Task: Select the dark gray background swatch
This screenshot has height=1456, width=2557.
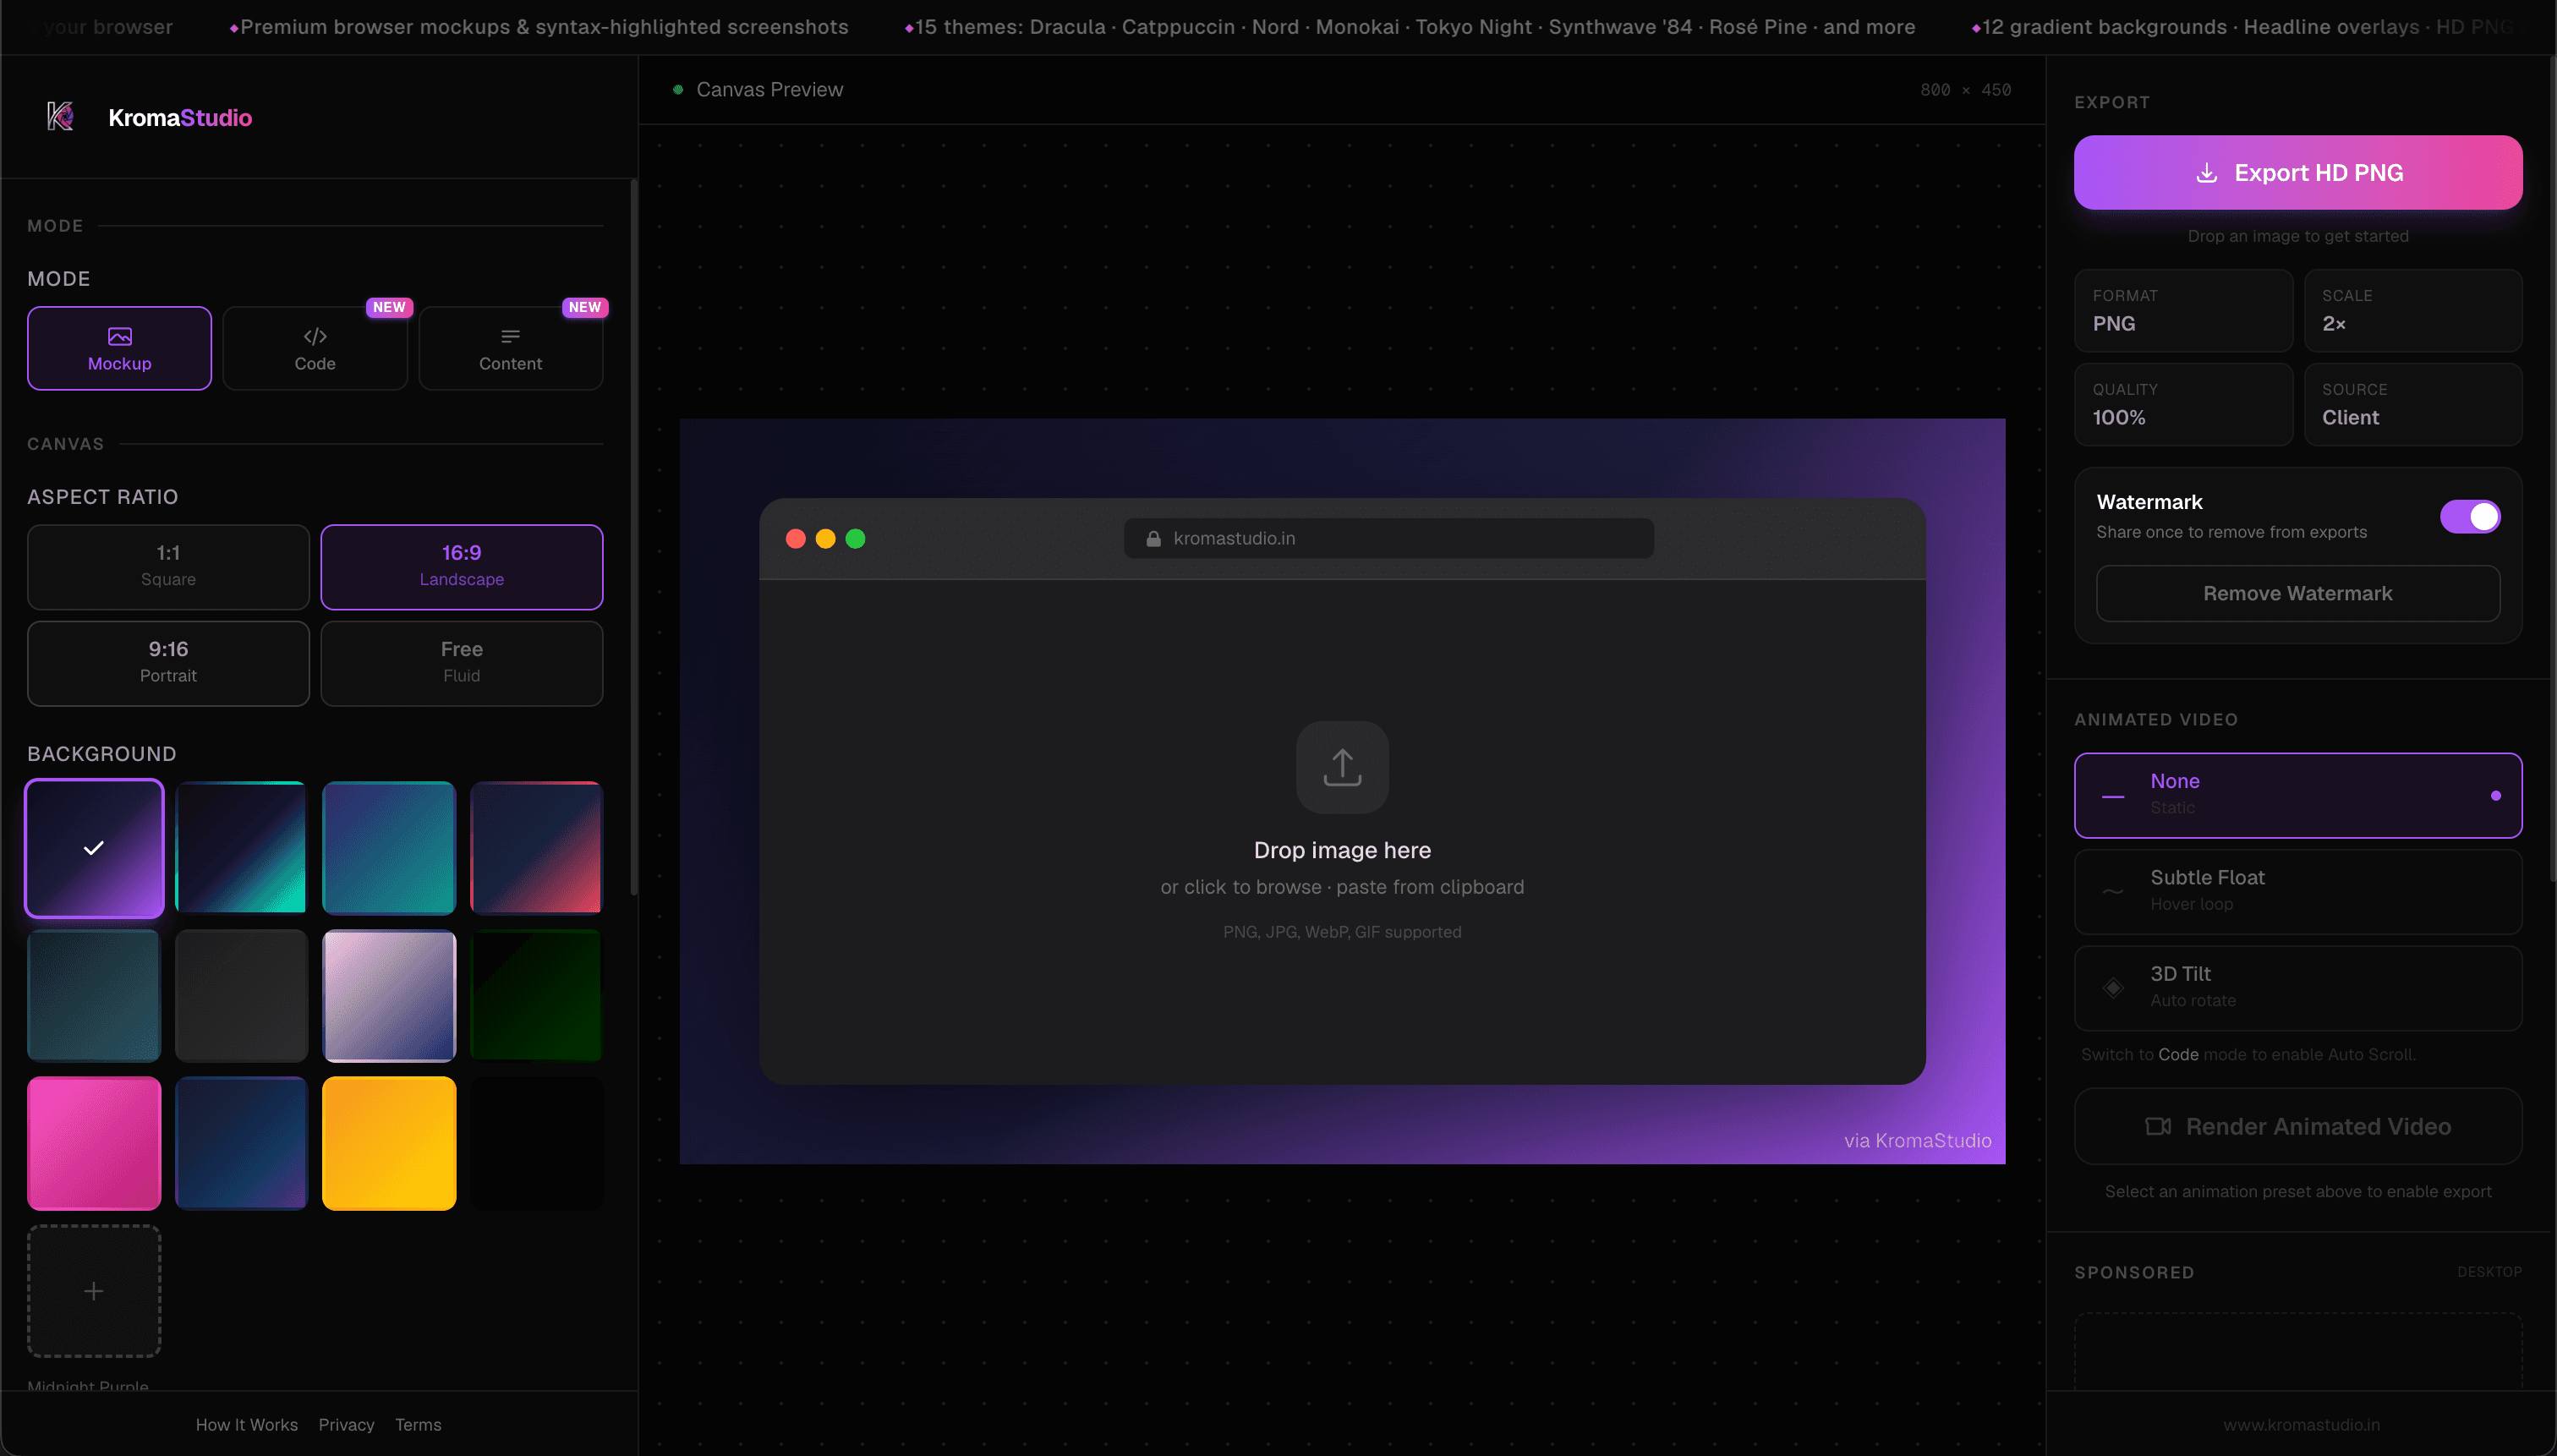Action: (241, 996)
